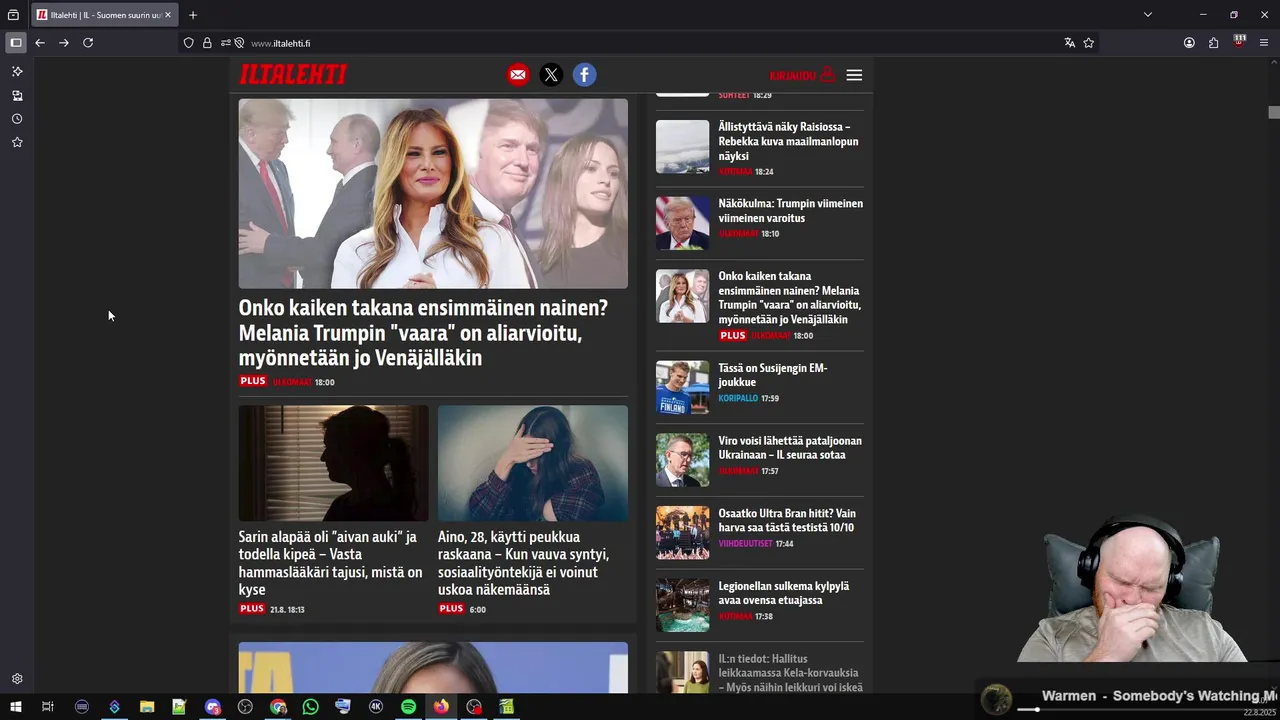Click the song progress bar in music overlay

pyautogui.click(x=1145, y=709)
